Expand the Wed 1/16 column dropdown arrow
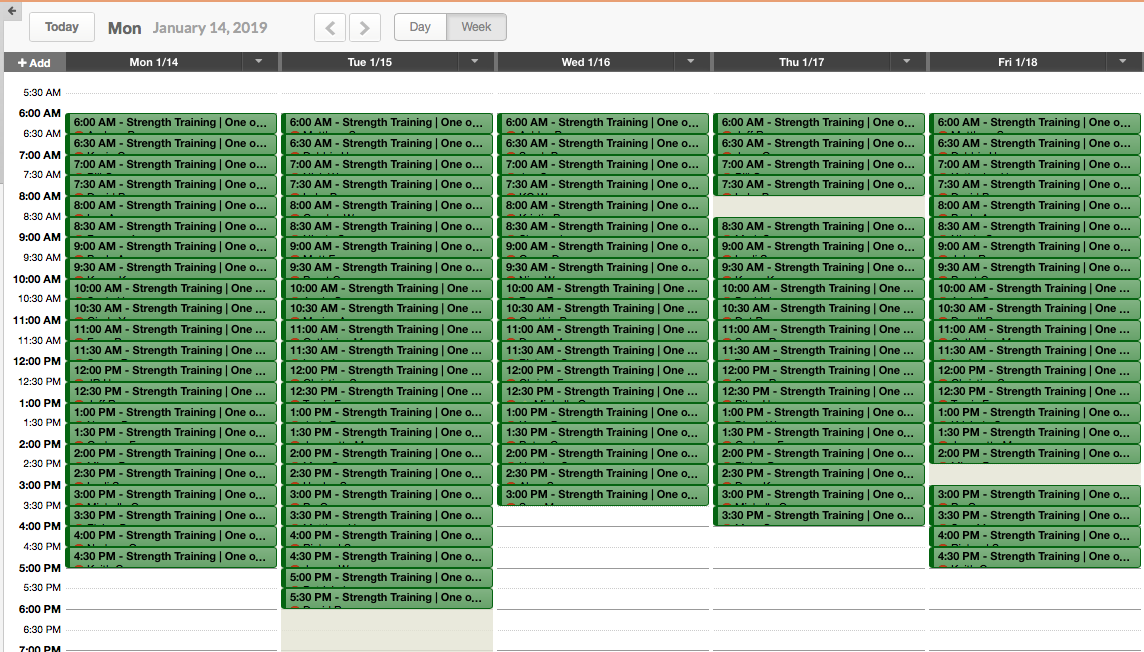Viewport: 1144px width, 652px height. pos(692,62)
